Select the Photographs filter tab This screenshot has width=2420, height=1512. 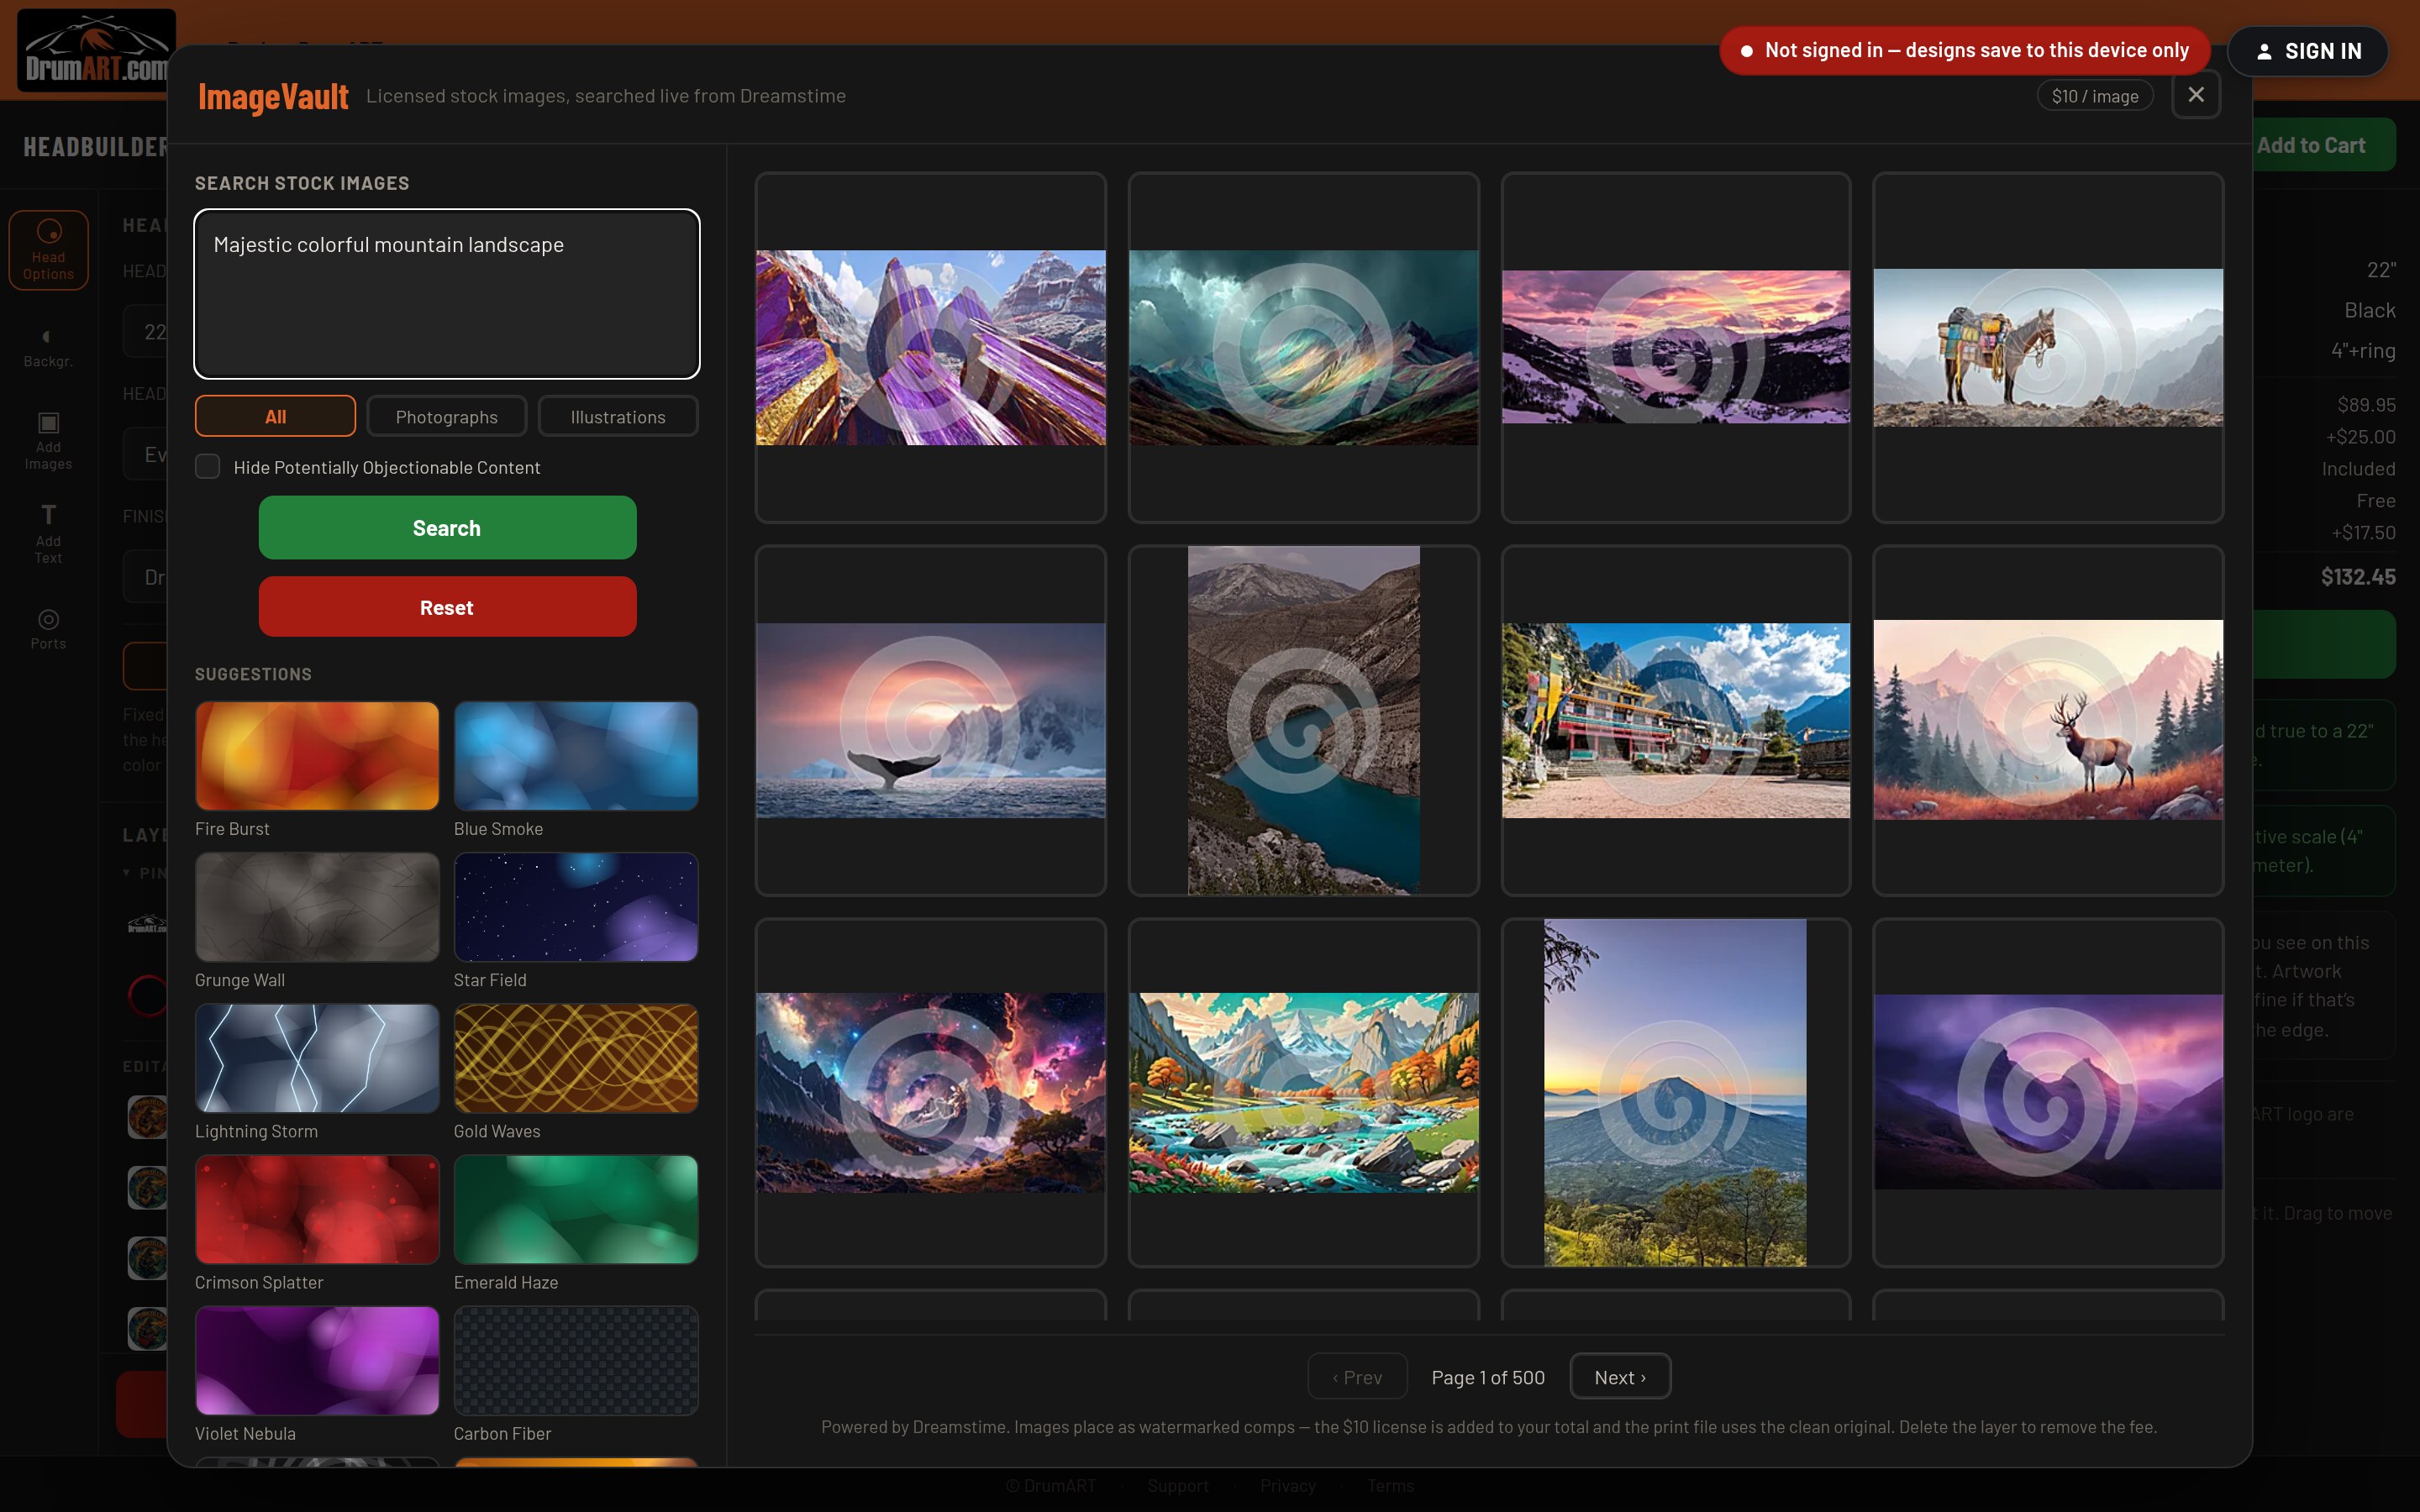446,416
